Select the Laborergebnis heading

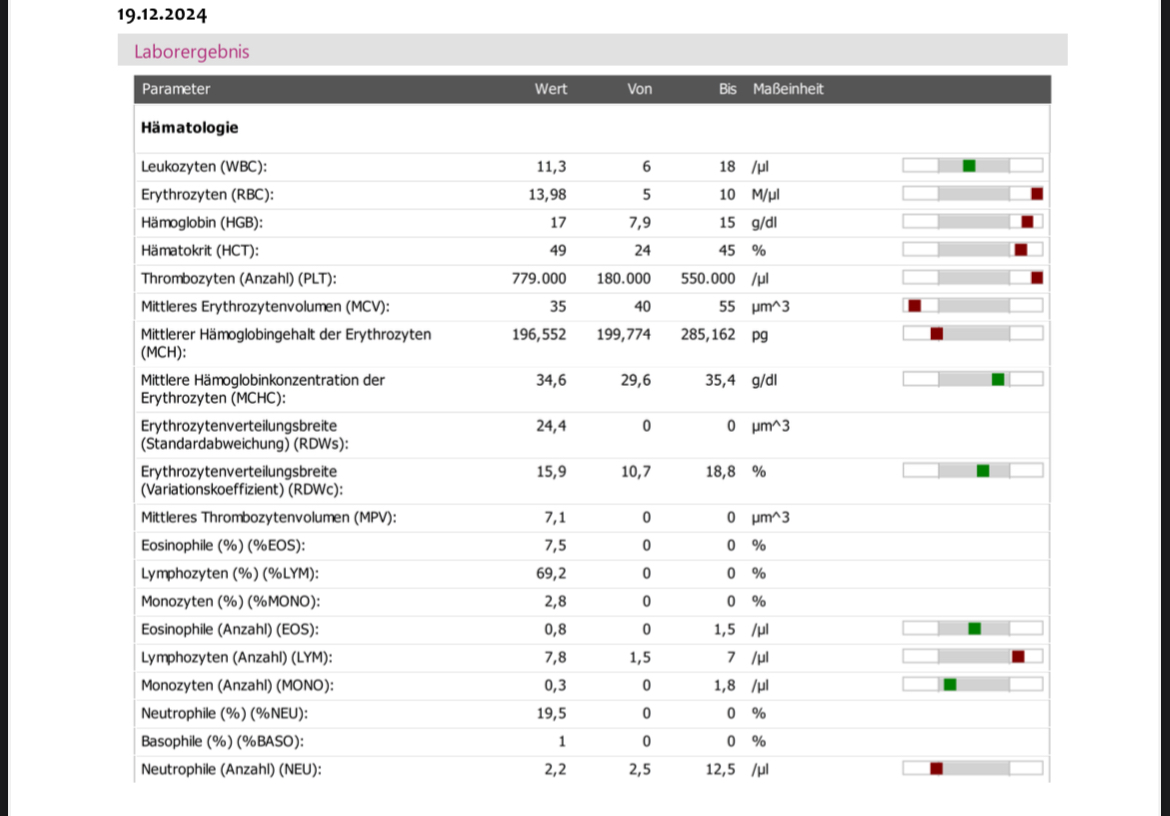[192, 51]
